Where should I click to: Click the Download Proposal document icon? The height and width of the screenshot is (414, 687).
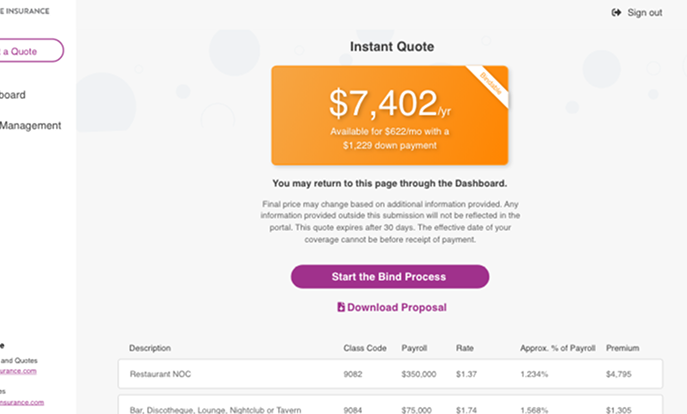tap(341, 307)
